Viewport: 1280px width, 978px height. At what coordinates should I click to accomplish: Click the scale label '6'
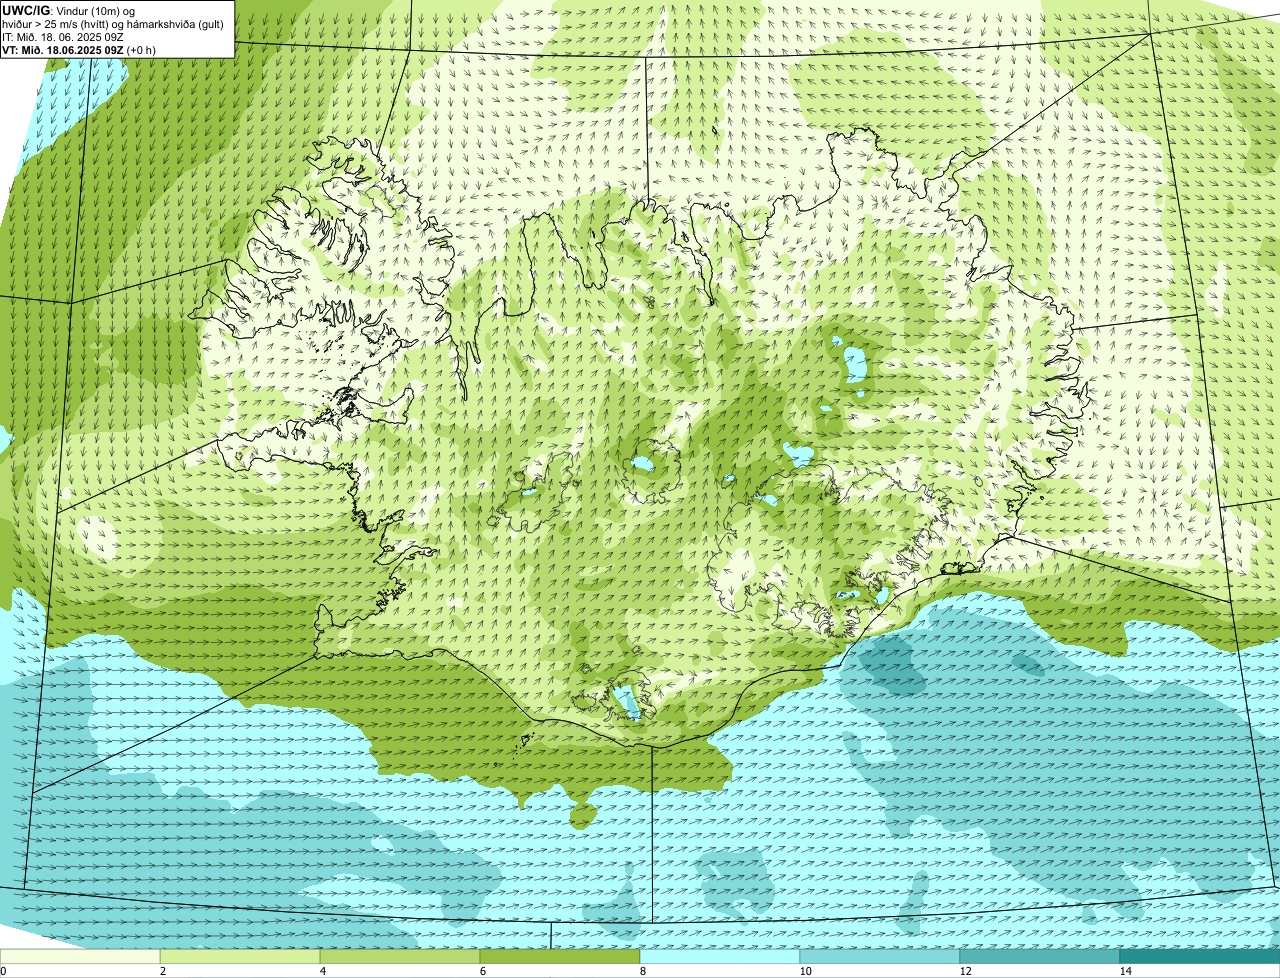tap(482, 971)
